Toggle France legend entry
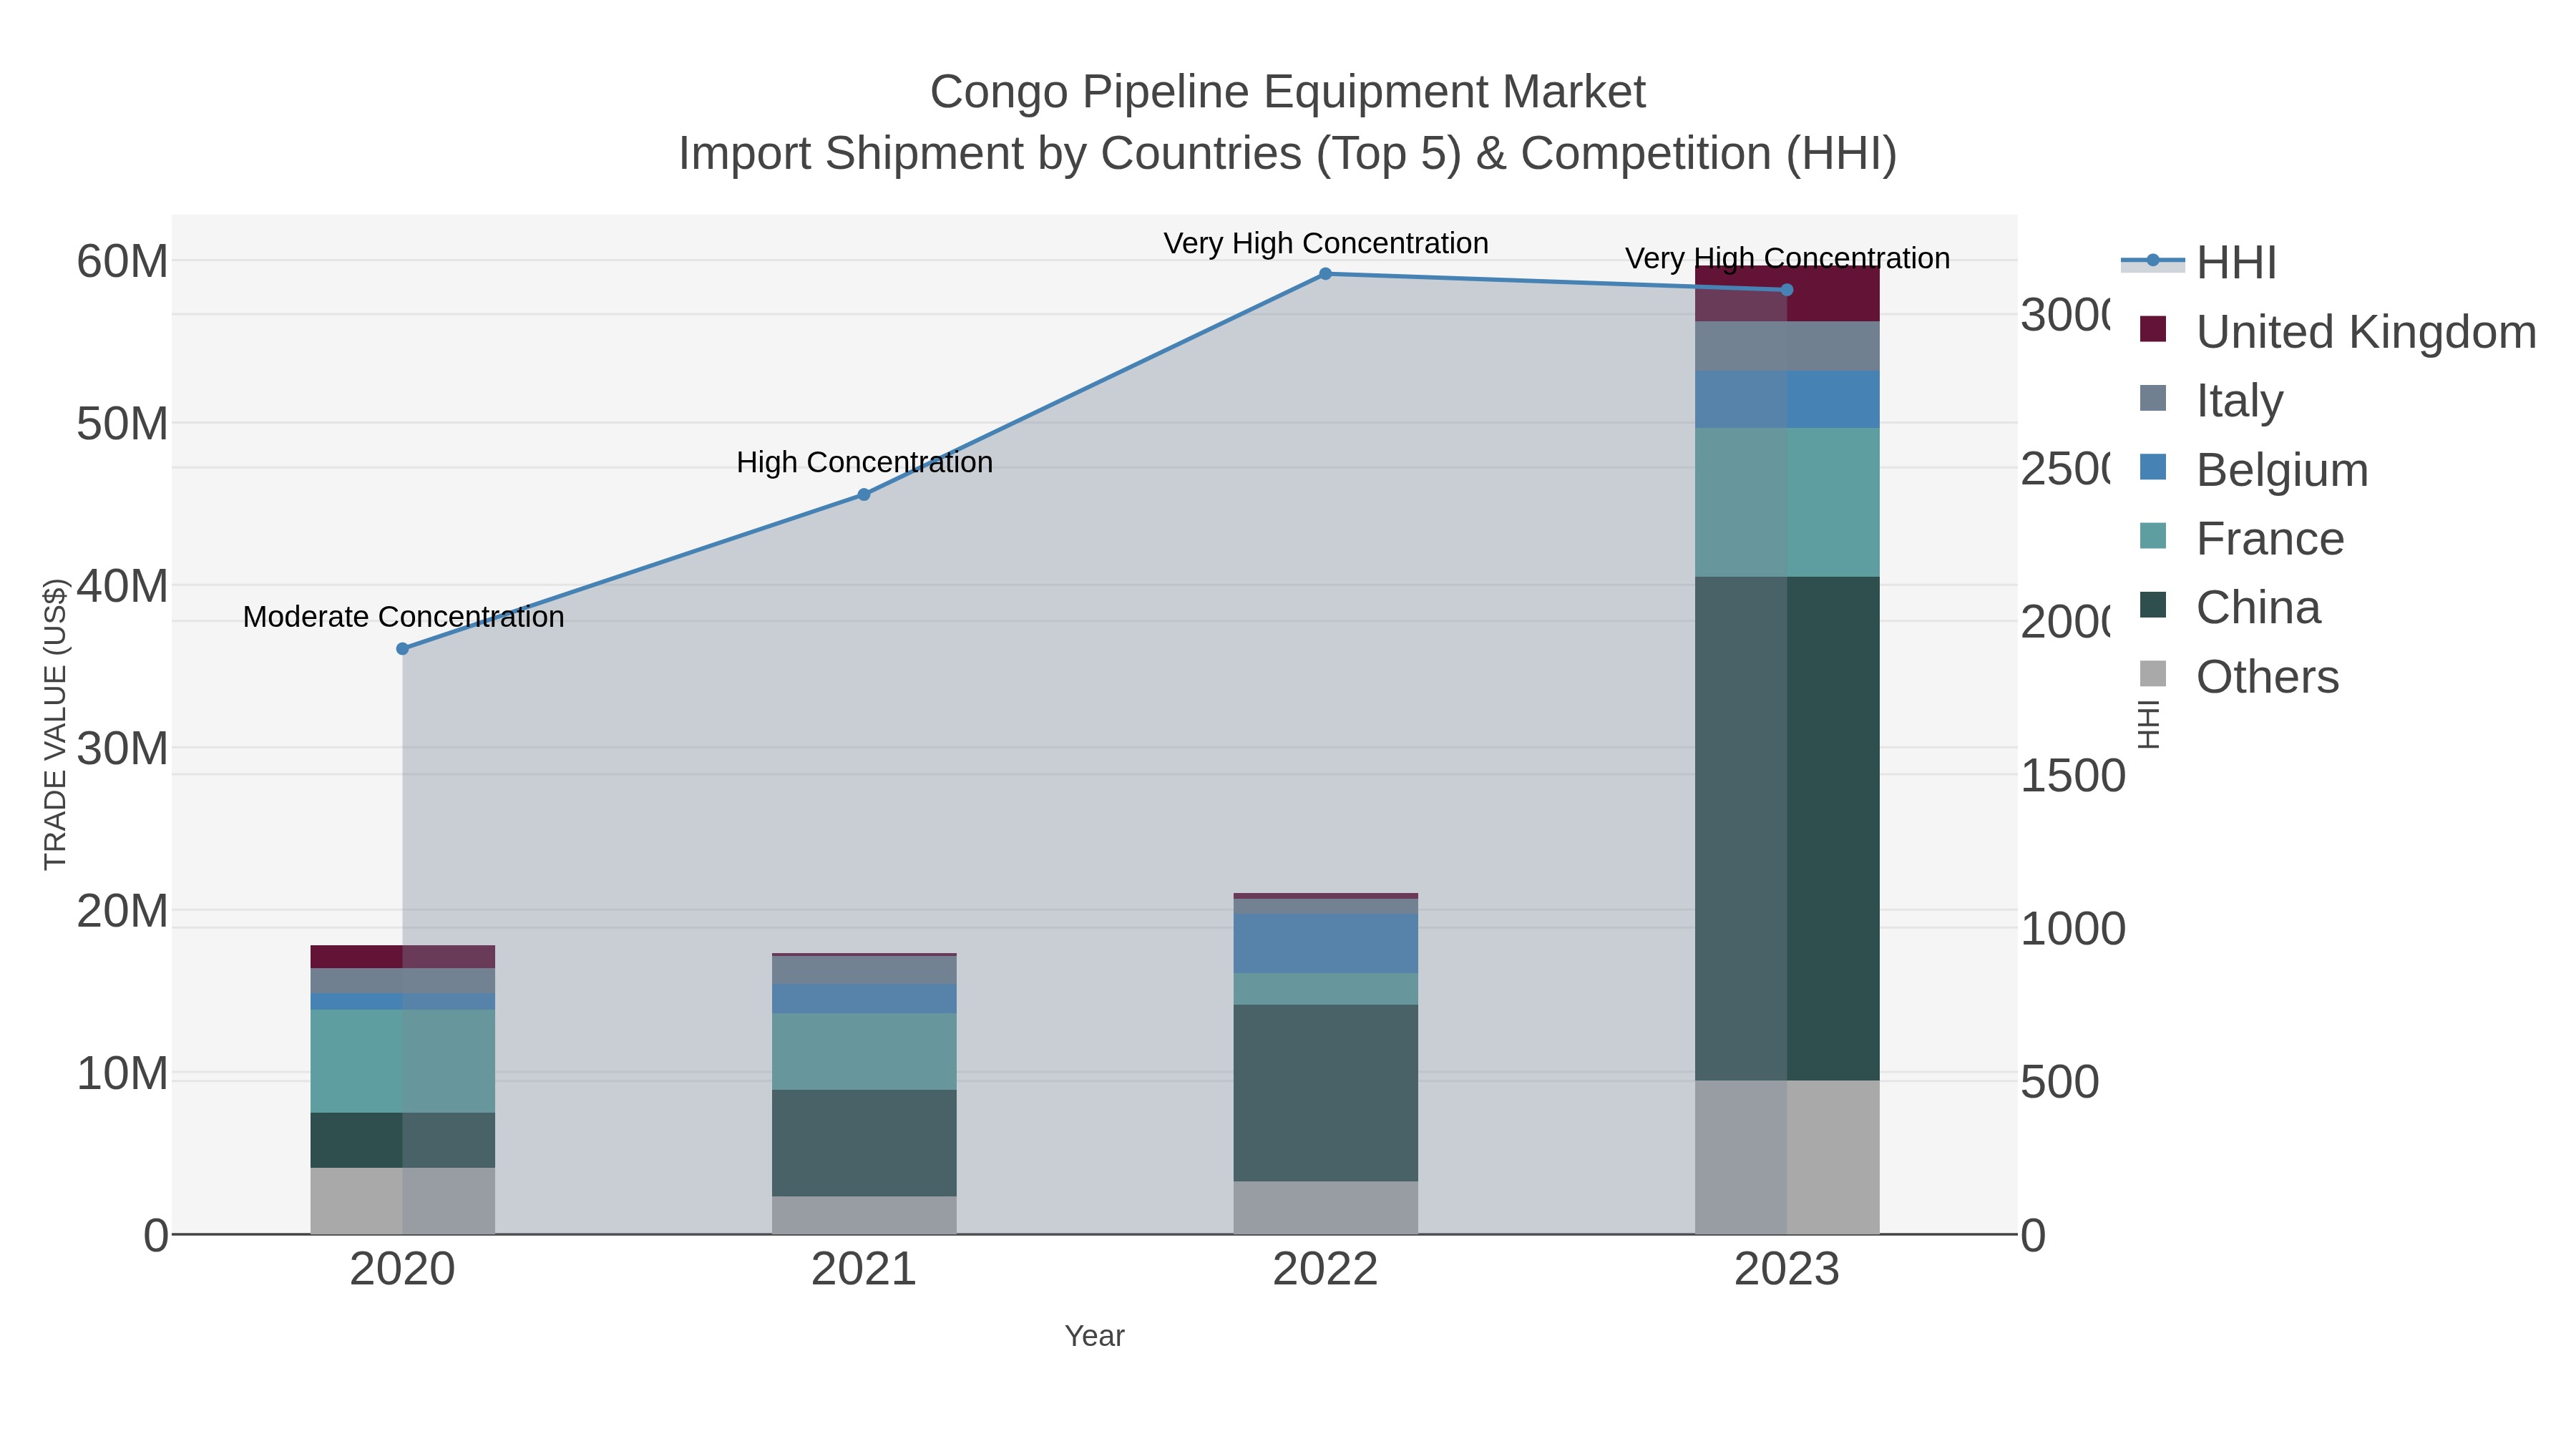Screen dimensions: 2576x1449 click(x=2241, y=539)
